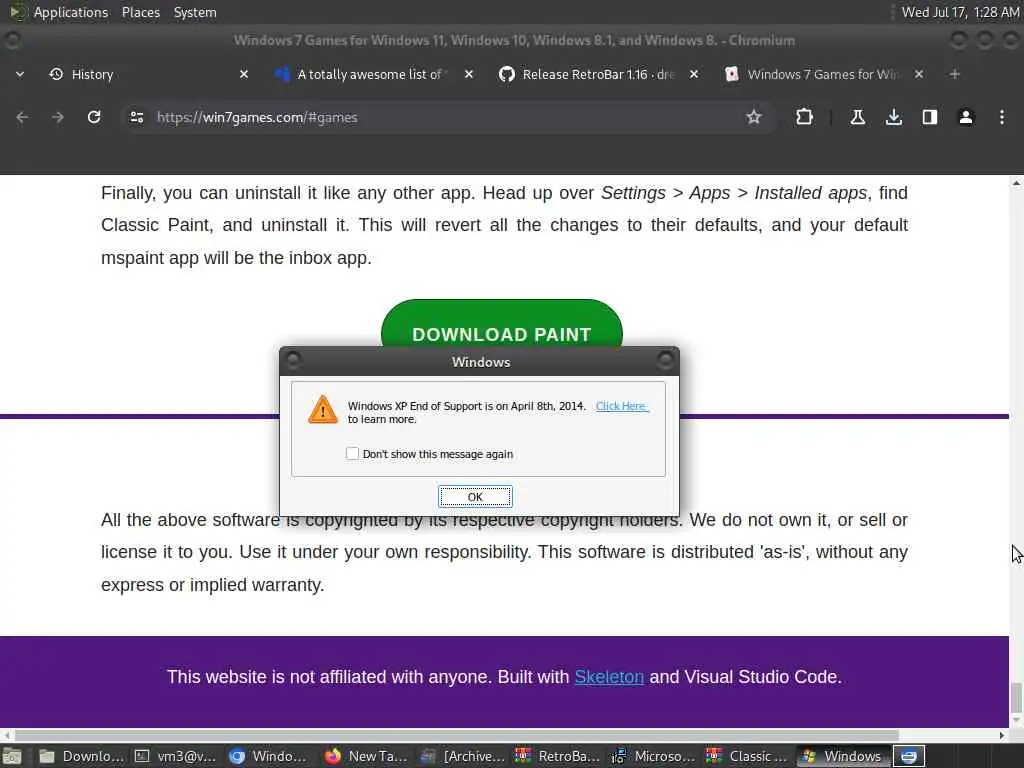Click the scroll-up arrow of the page
1024x768 pixels.
tap(1016, 184)
